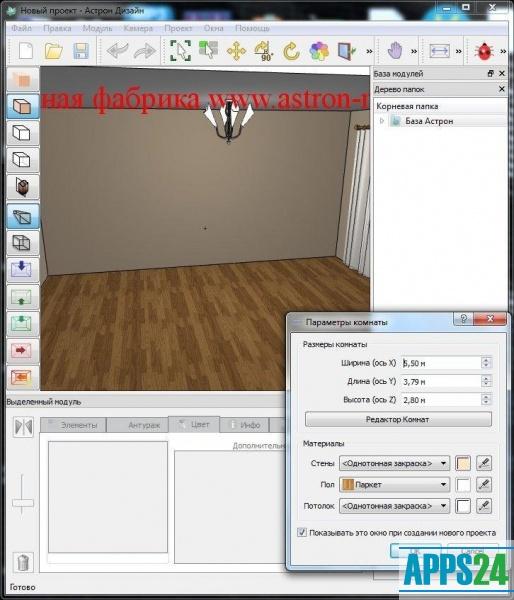
Task: Click the Редактор Комнат button
Action: [398, 419]
